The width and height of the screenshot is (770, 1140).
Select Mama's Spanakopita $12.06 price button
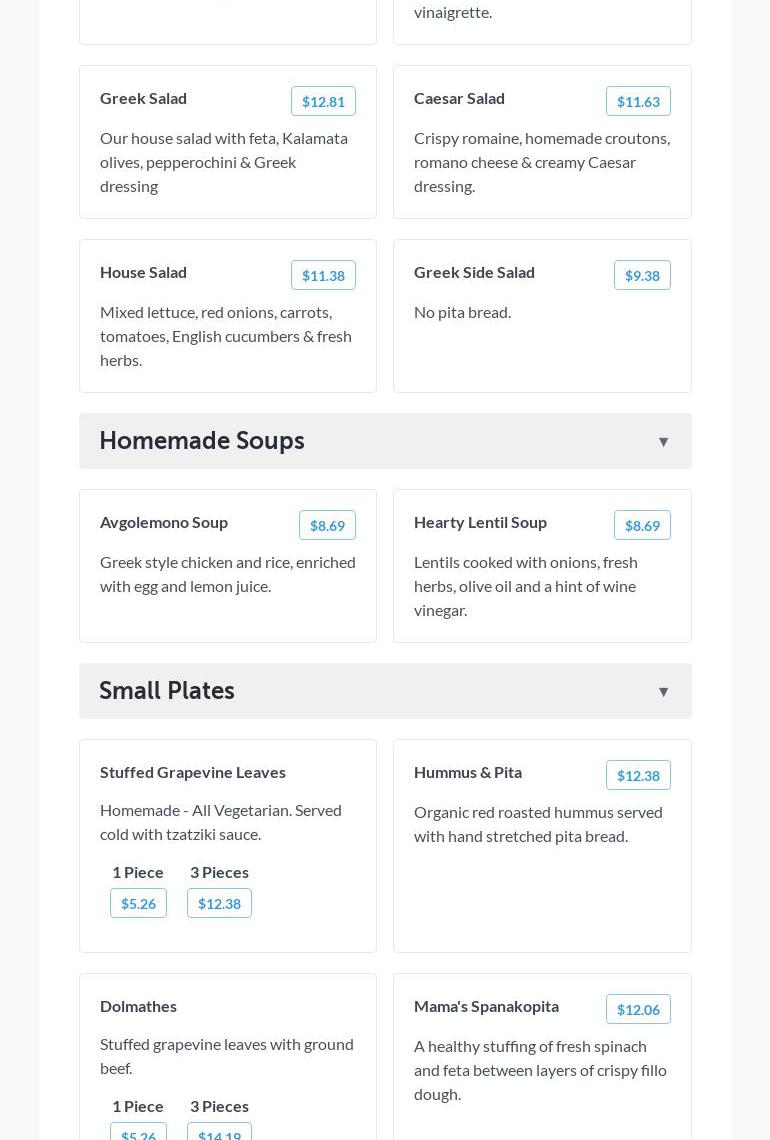pos(638,1009)
